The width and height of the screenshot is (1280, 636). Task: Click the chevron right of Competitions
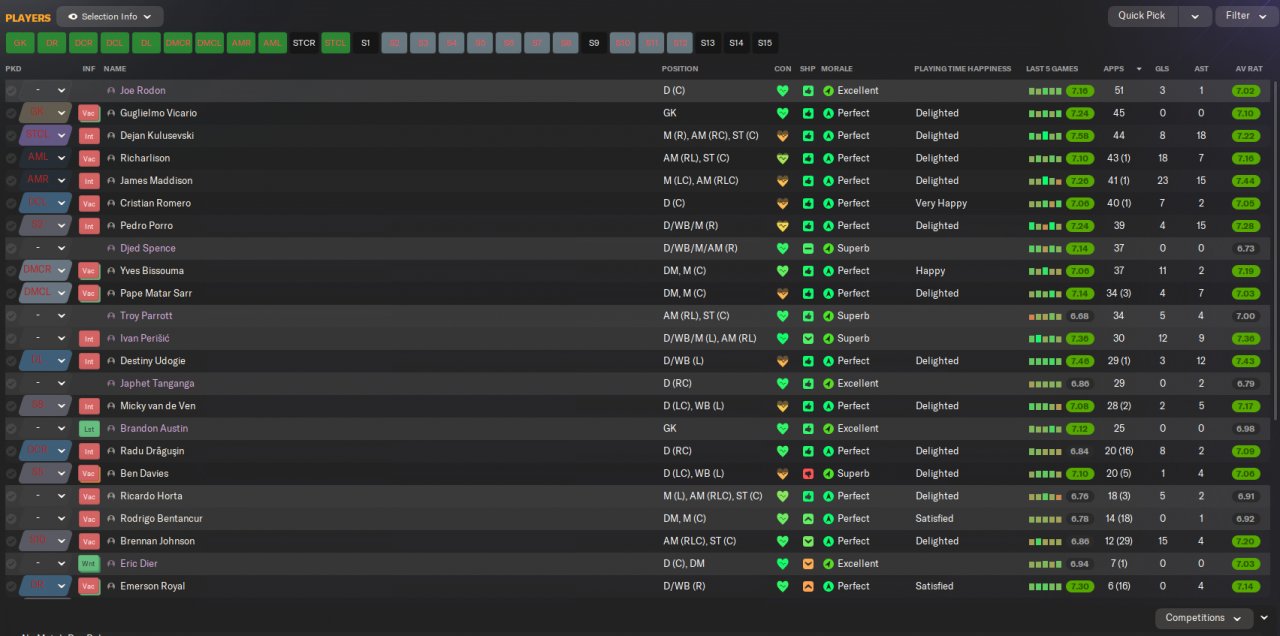tap(1264, 618)
